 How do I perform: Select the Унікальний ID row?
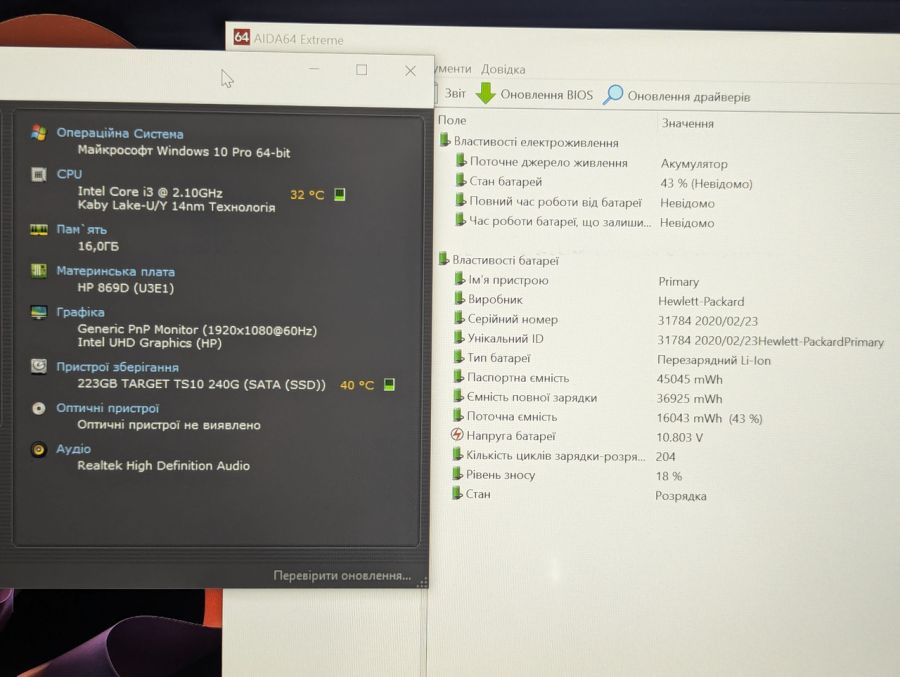[x=668, y=340]
